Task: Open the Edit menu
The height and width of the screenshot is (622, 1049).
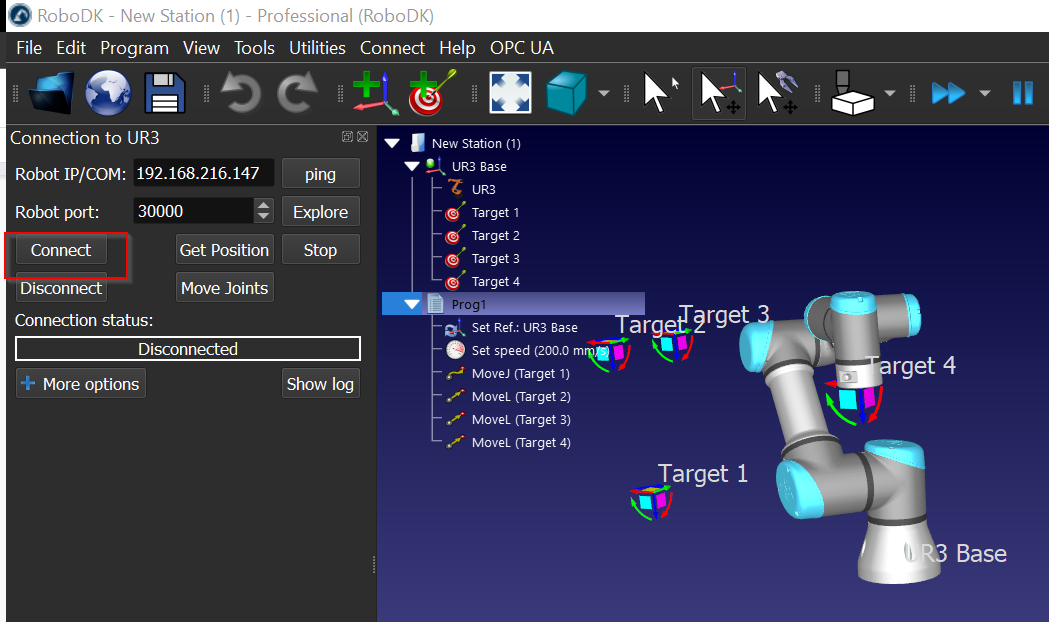Action: [71, 48]
